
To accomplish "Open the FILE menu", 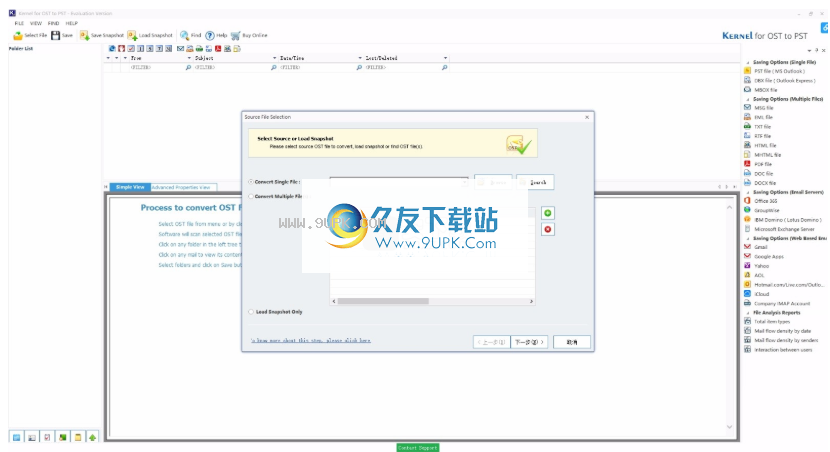I will click(19, 23).
